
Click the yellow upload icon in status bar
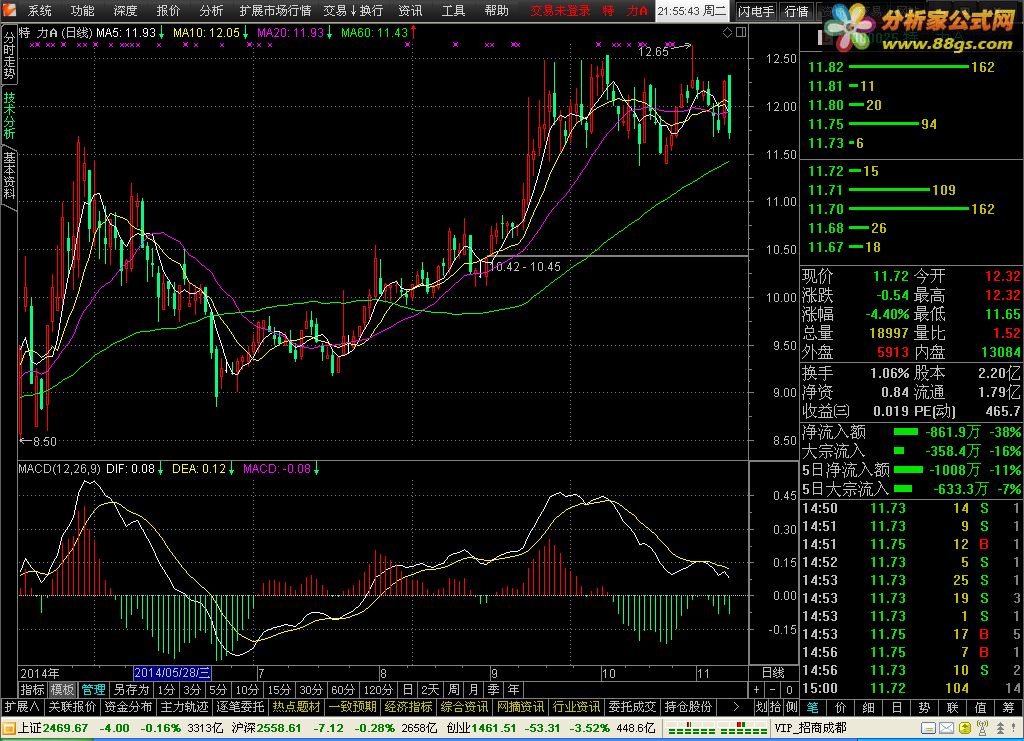pyautogui.click(x=965, y=728)
